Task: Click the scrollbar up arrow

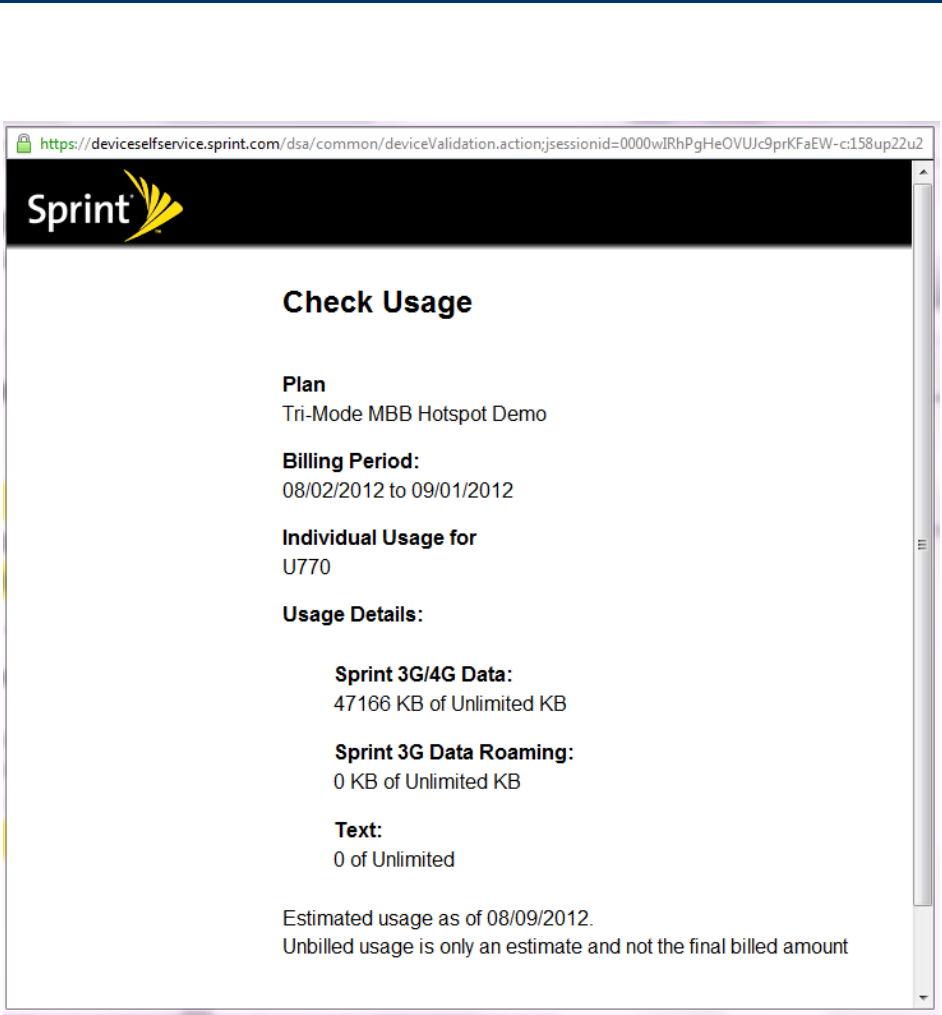Action: click(923, 172)
